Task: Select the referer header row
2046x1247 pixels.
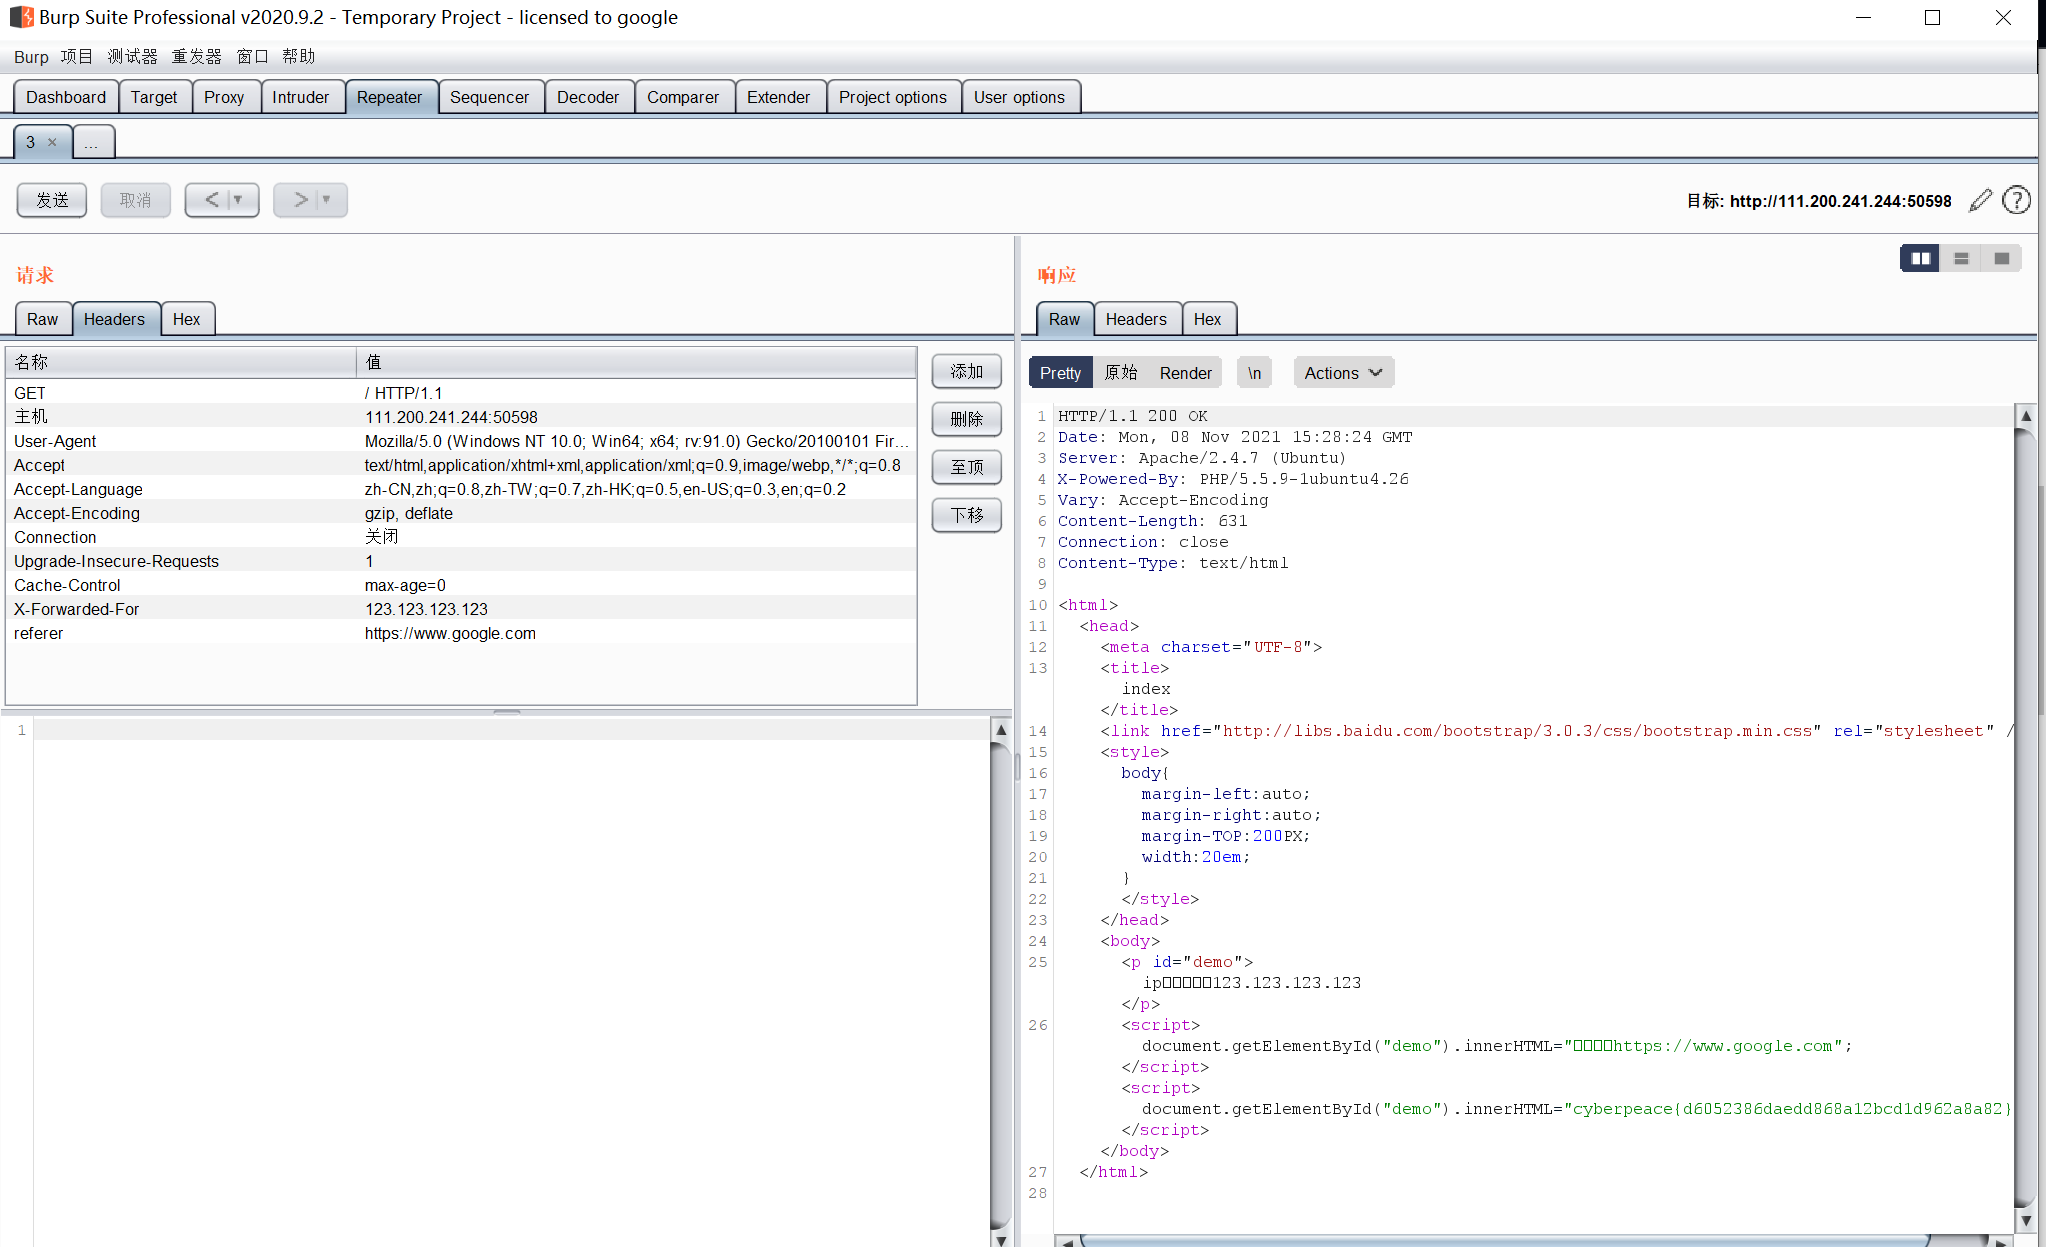Action: tap(461, 633)
